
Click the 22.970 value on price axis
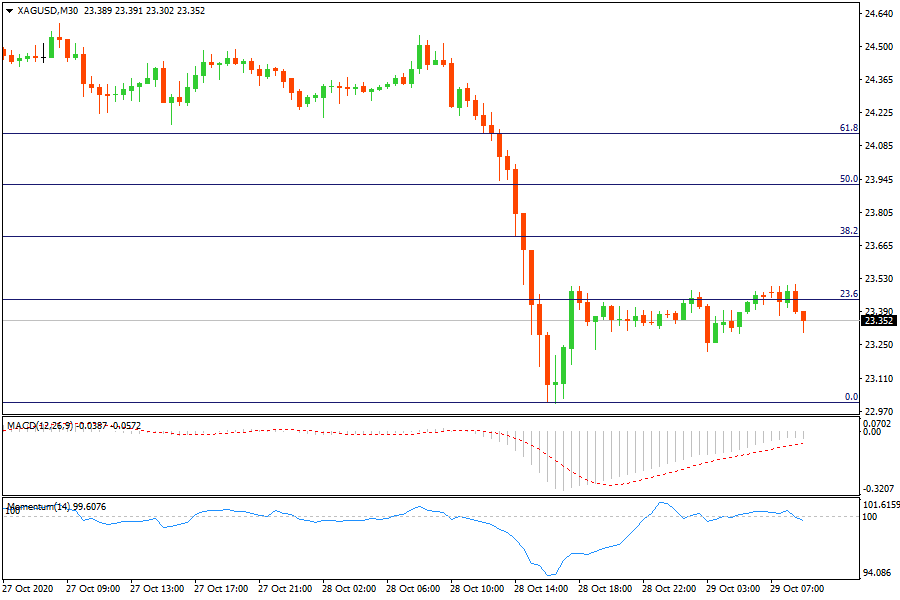[878, 411]
